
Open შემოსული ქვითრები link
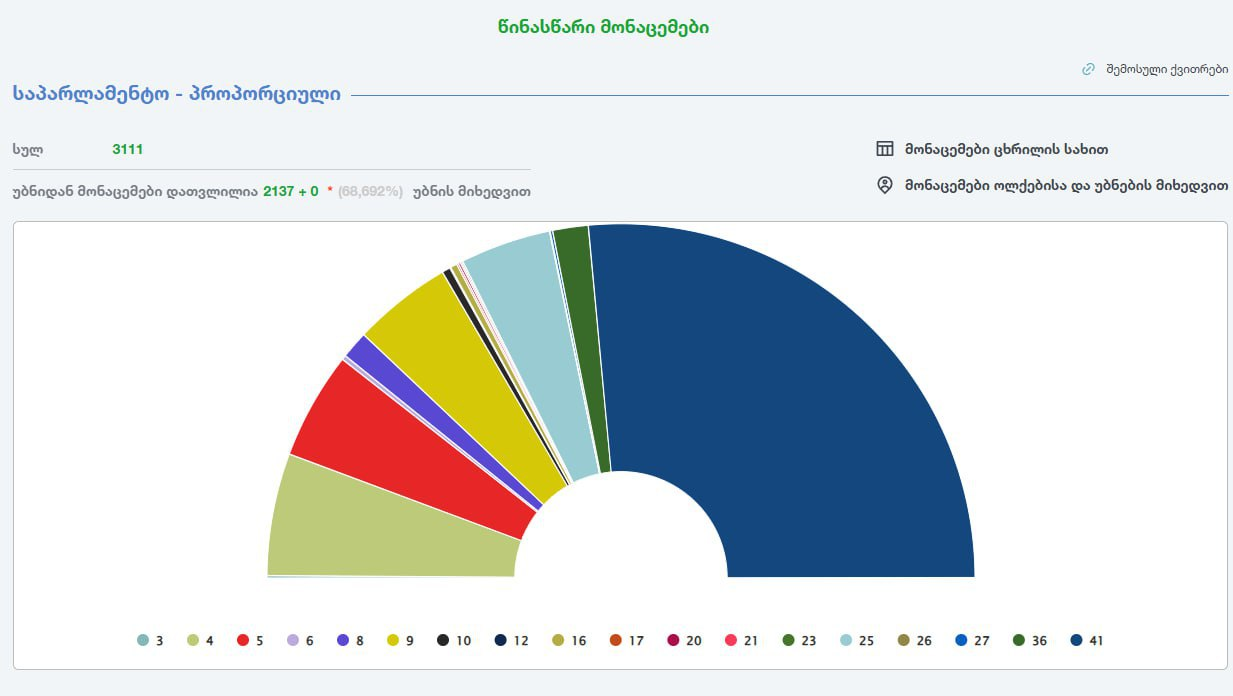pos(1166,69)
